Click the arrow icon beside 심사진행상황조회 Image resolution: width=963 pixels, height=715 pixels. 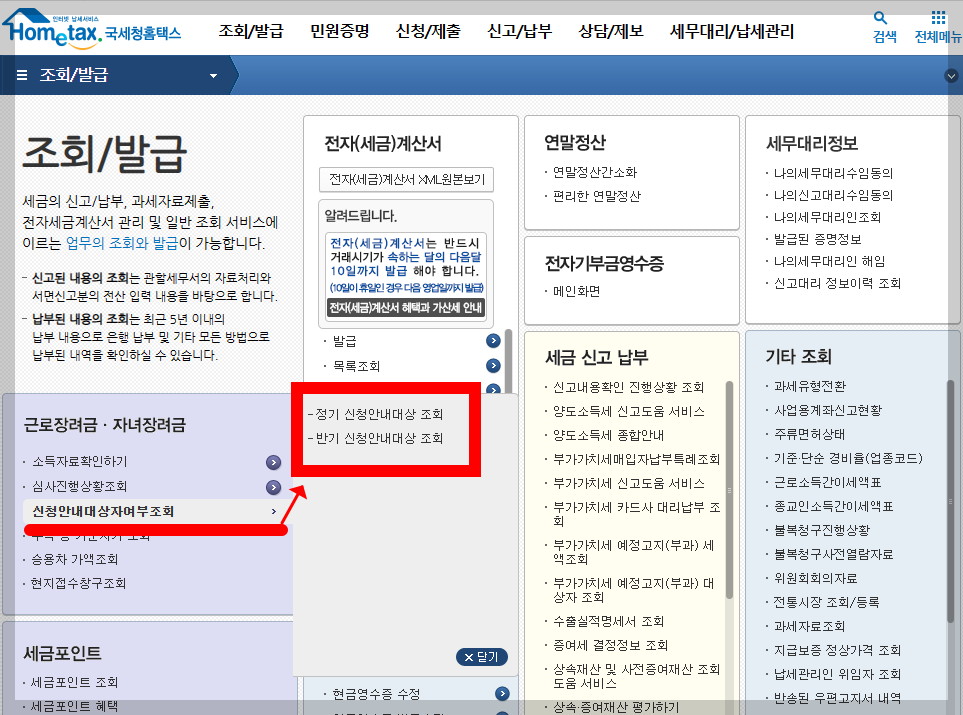click(273, 486)
